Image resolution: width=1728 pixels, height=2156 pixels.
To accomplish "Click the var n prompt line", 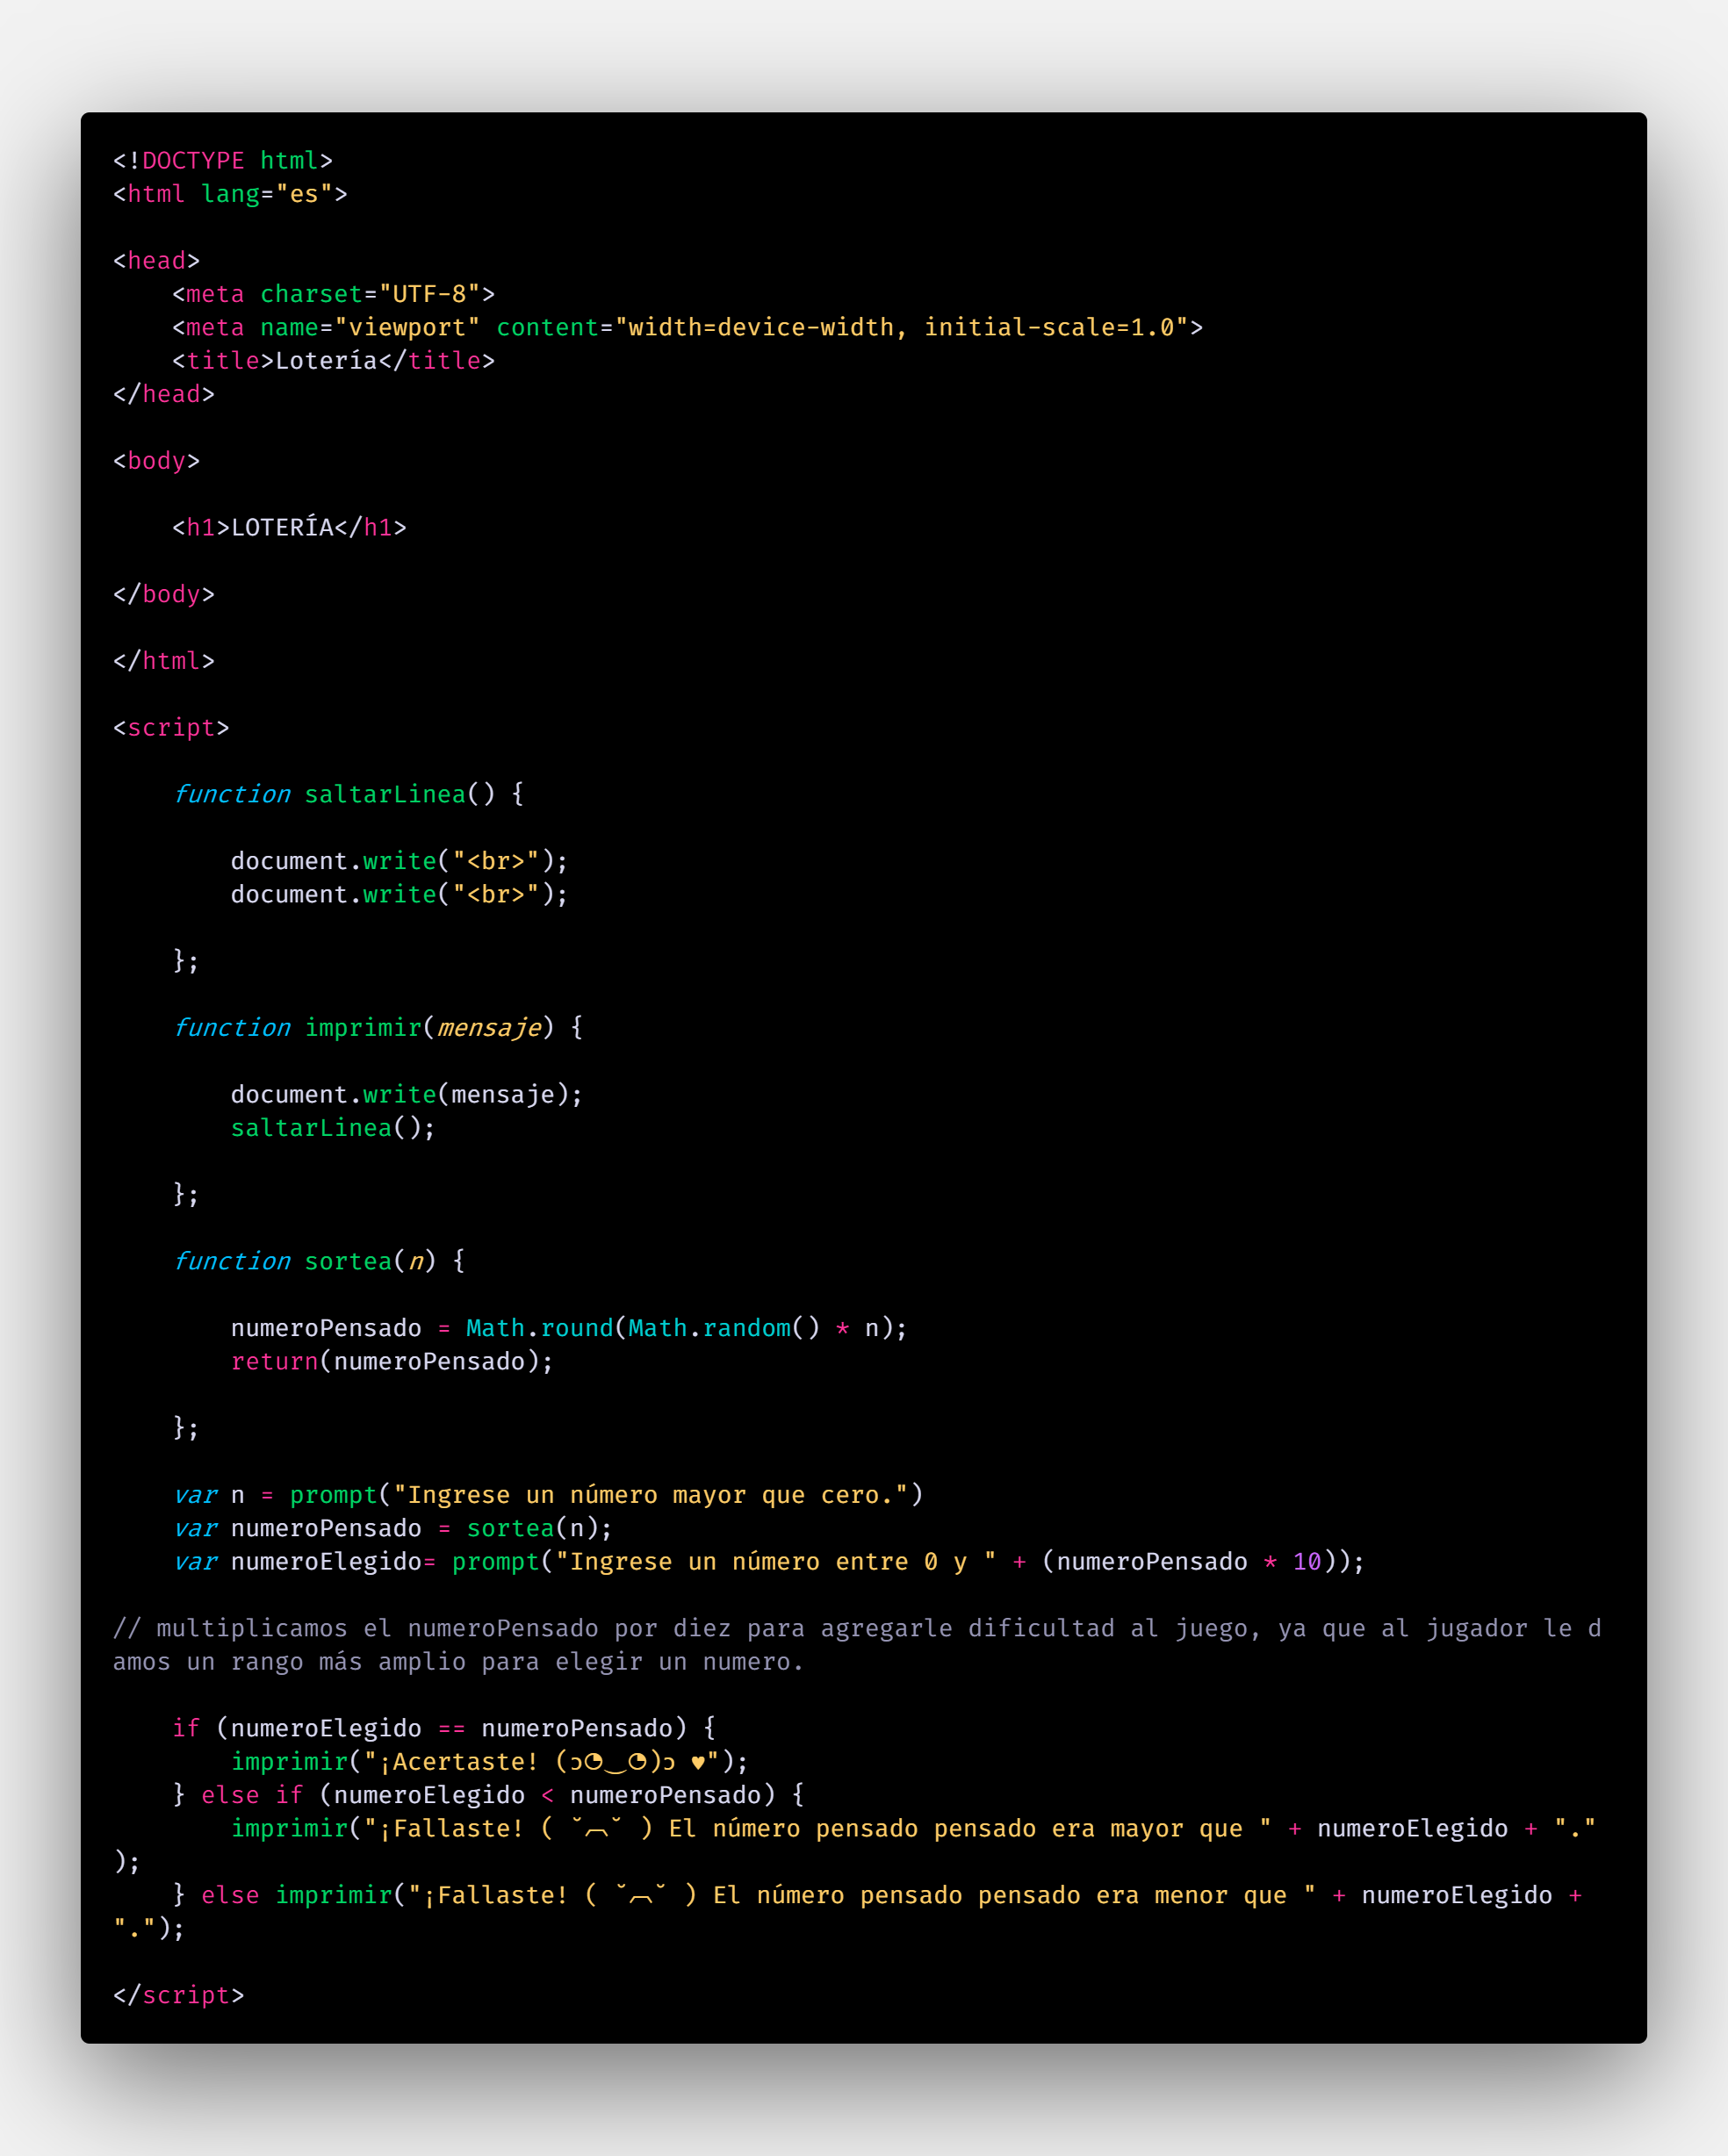I will [x=548, y=1495].
